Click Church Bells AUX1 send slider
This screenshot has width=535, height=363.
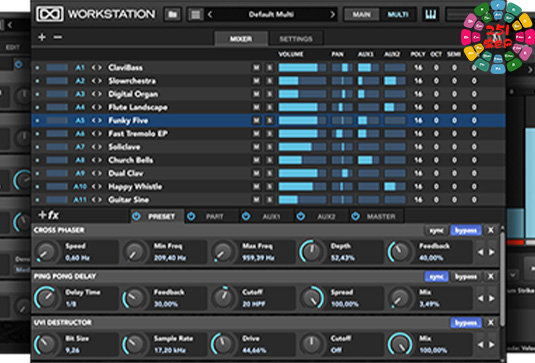click(368, 160)
